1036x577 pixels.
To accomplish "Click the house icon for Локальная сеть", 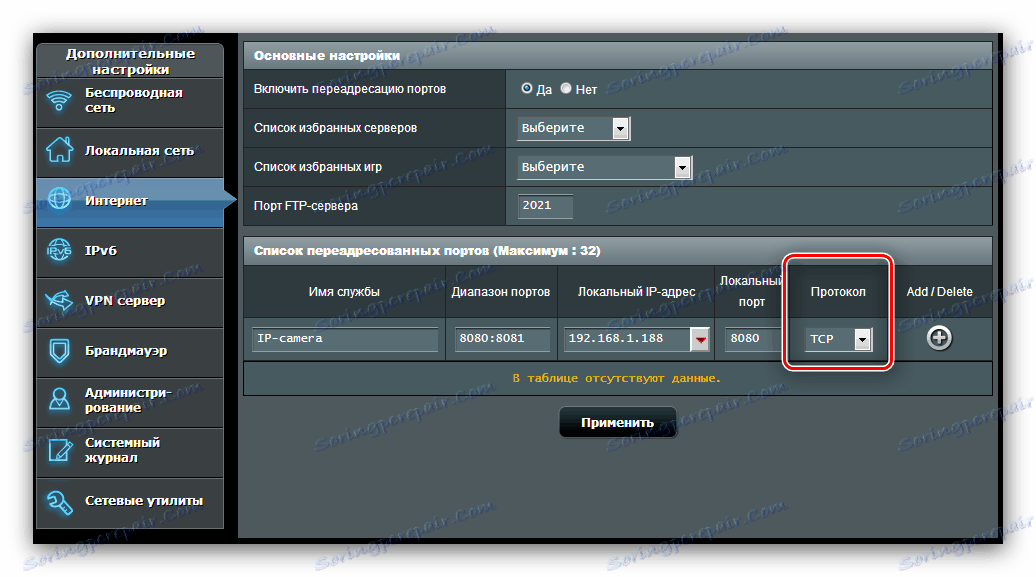I will pyautogui.click(x=59, y=150).
